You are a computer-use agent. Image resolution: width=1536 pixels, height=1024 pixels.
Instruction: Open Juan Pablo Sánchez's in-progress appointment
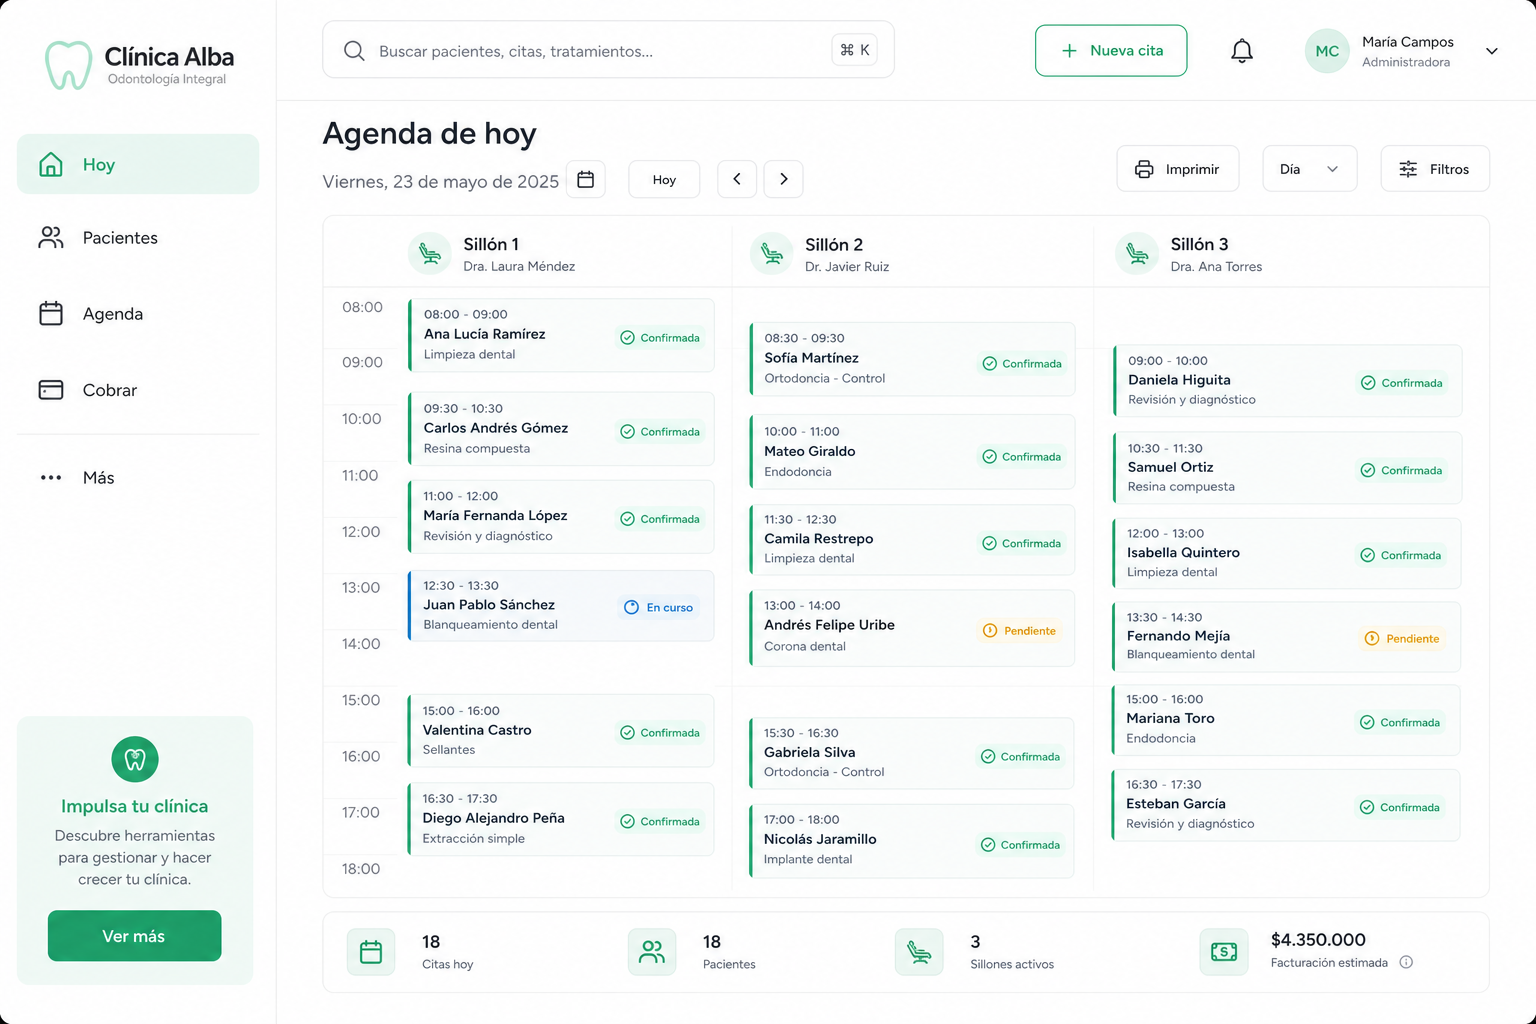coord(561,605)
